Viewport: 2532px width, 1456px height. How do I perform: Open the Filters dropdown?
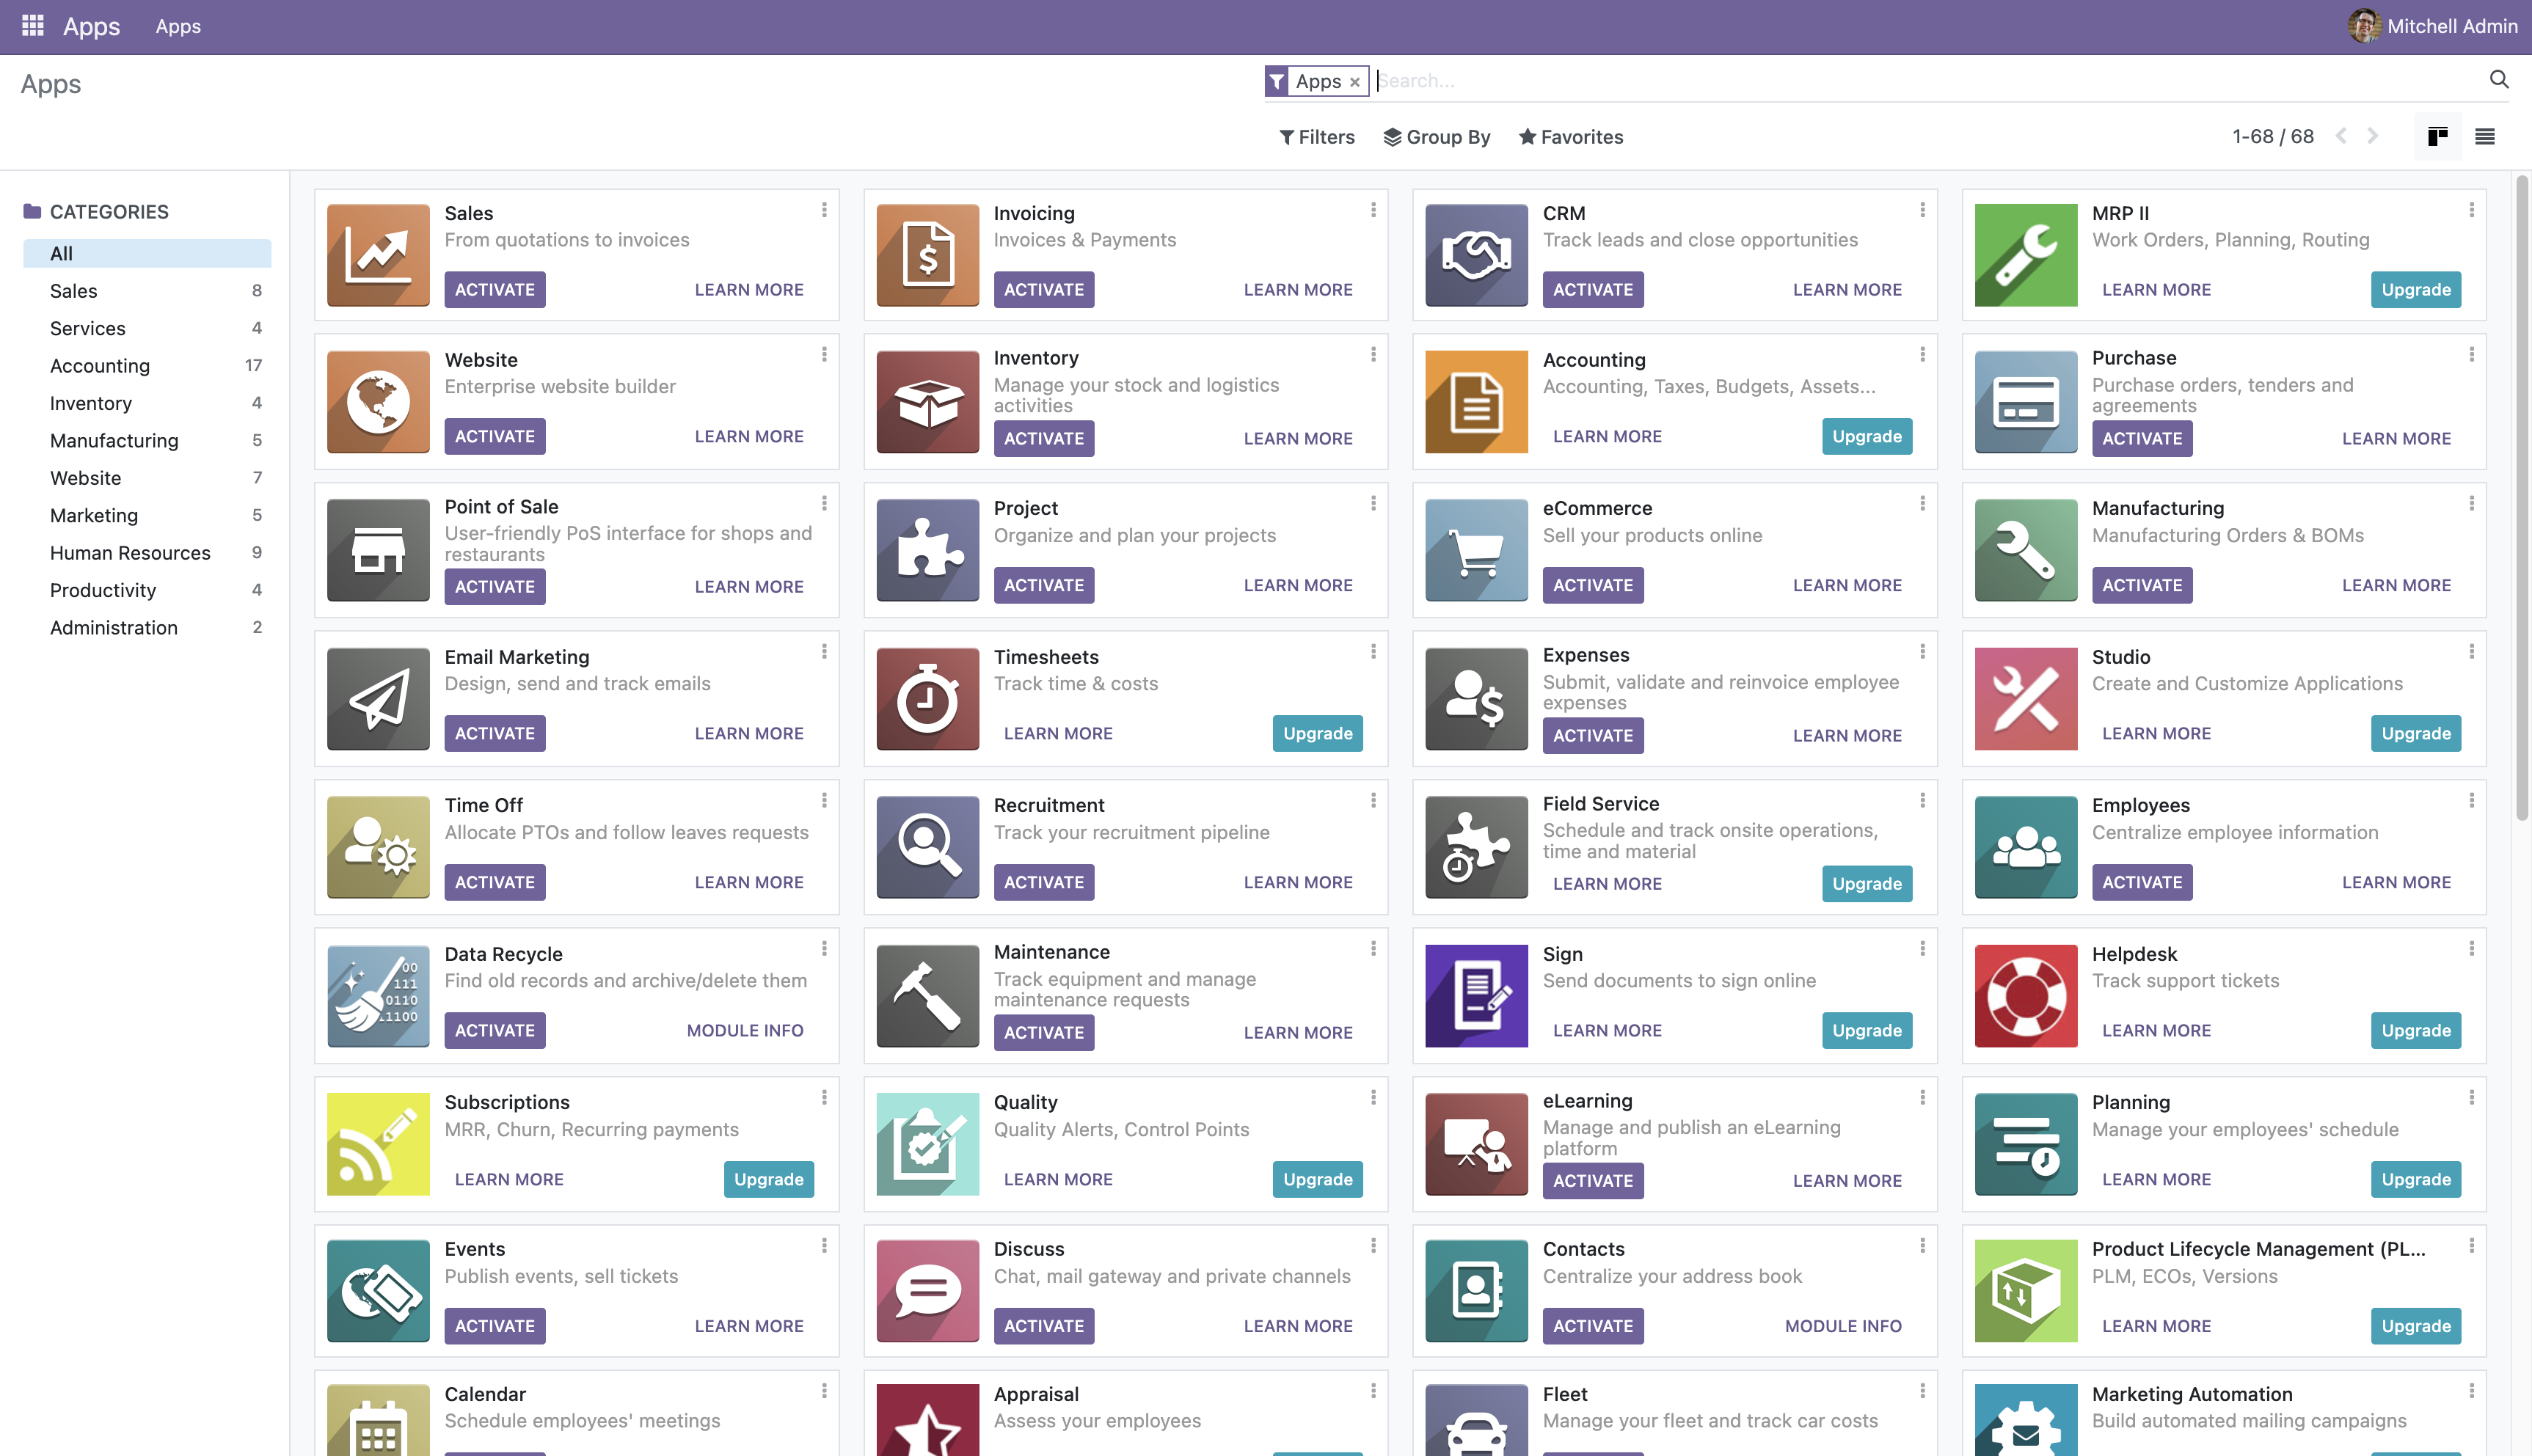point(1317,137)
